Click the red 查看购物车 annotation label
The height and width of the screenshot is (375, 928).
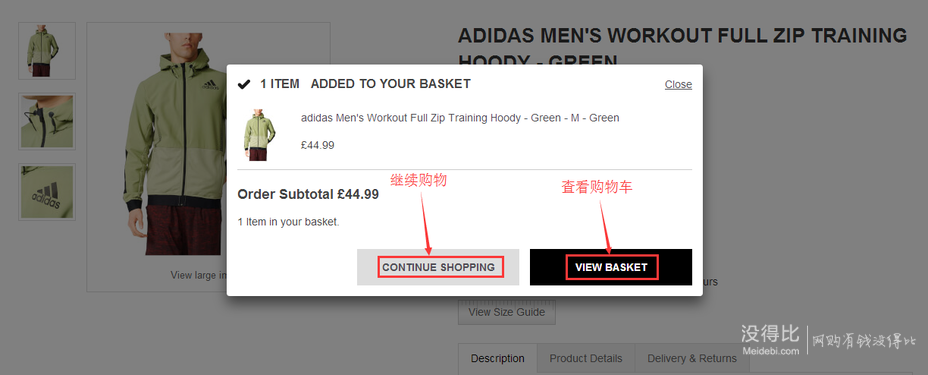(x=597, y=188)
